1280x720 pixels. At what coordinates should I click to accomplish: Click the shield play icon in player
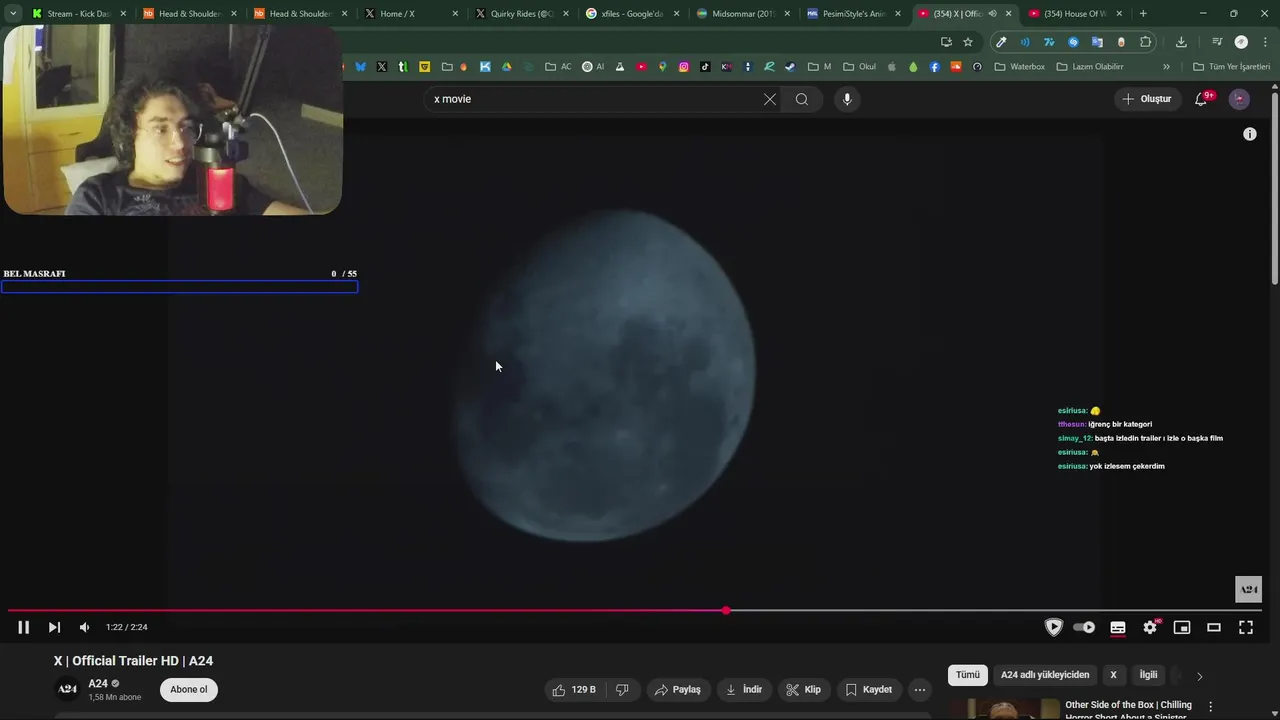[x=1053, y=627]
